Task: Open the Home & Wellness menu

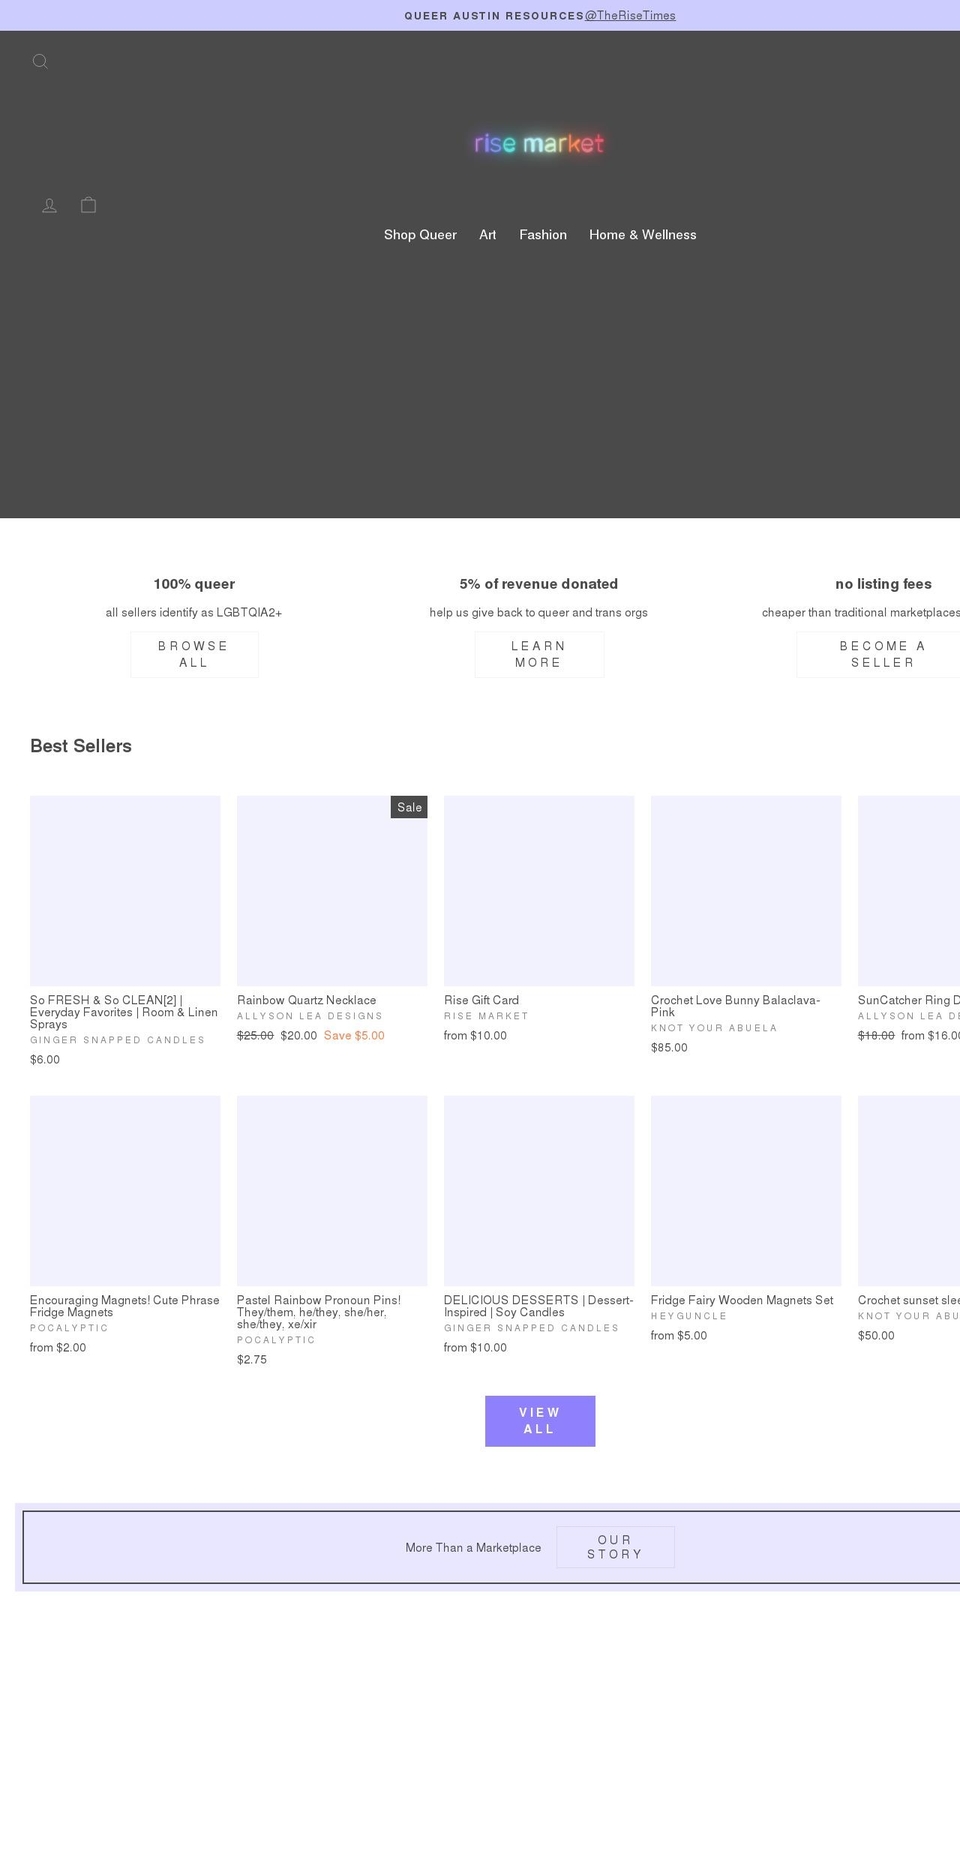Action: (643, 235)
